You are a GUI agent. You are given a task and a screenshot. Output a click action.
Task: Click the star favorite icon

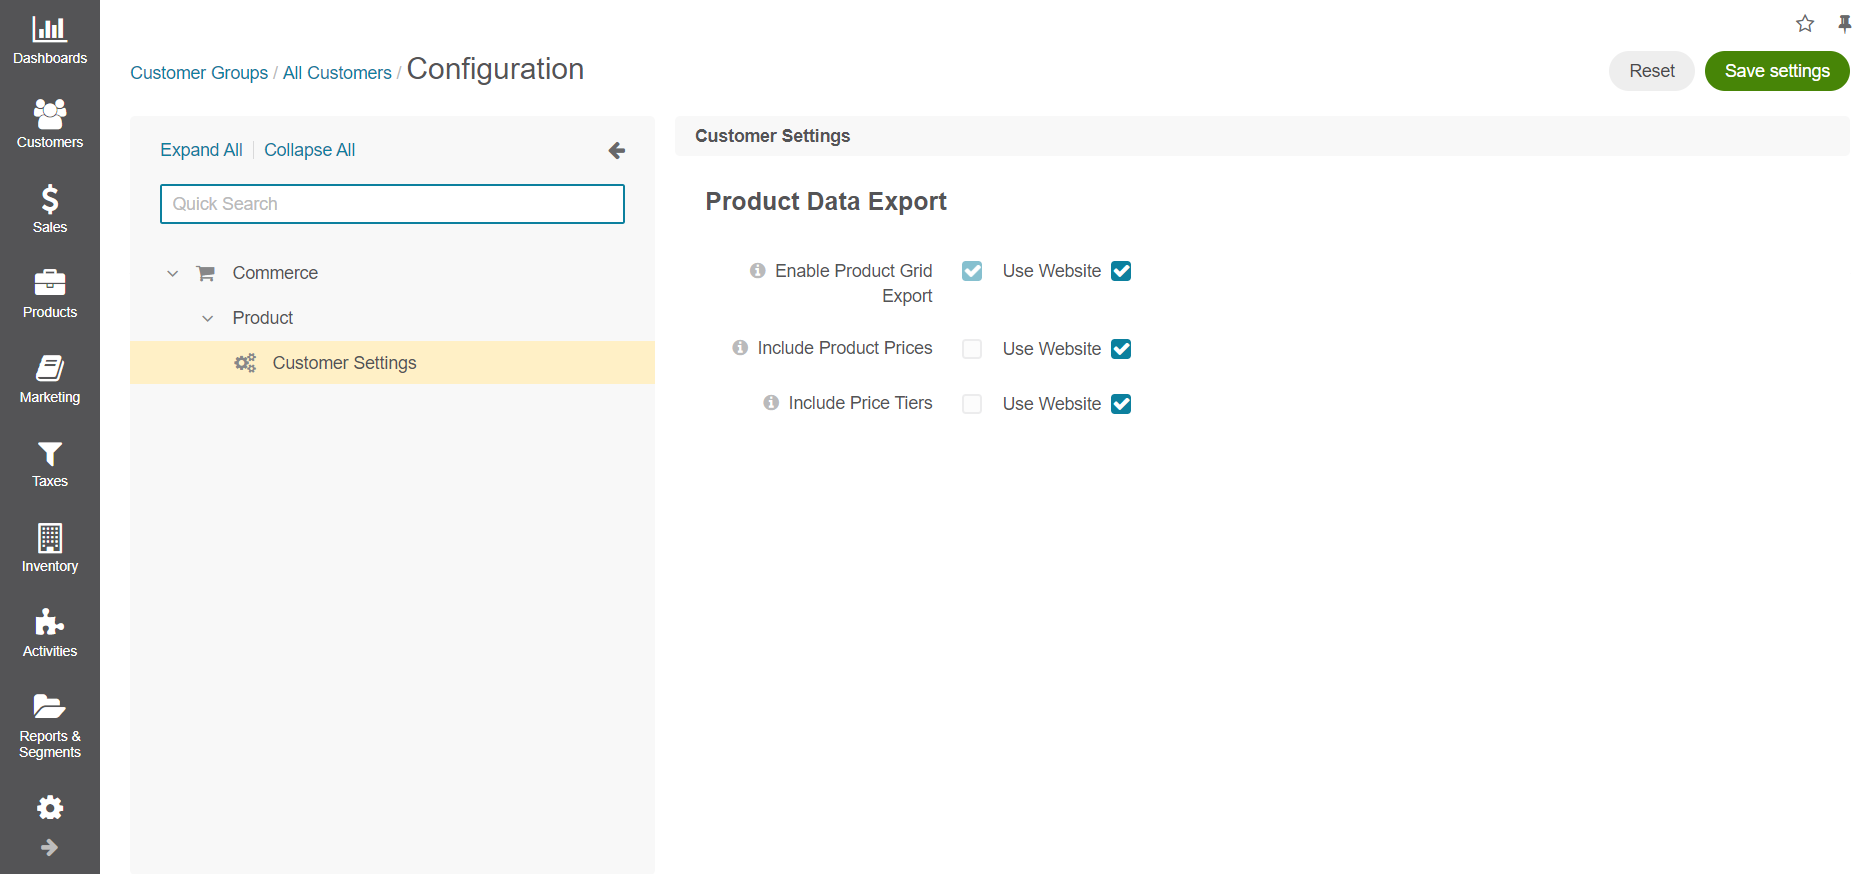[1804, 23]
